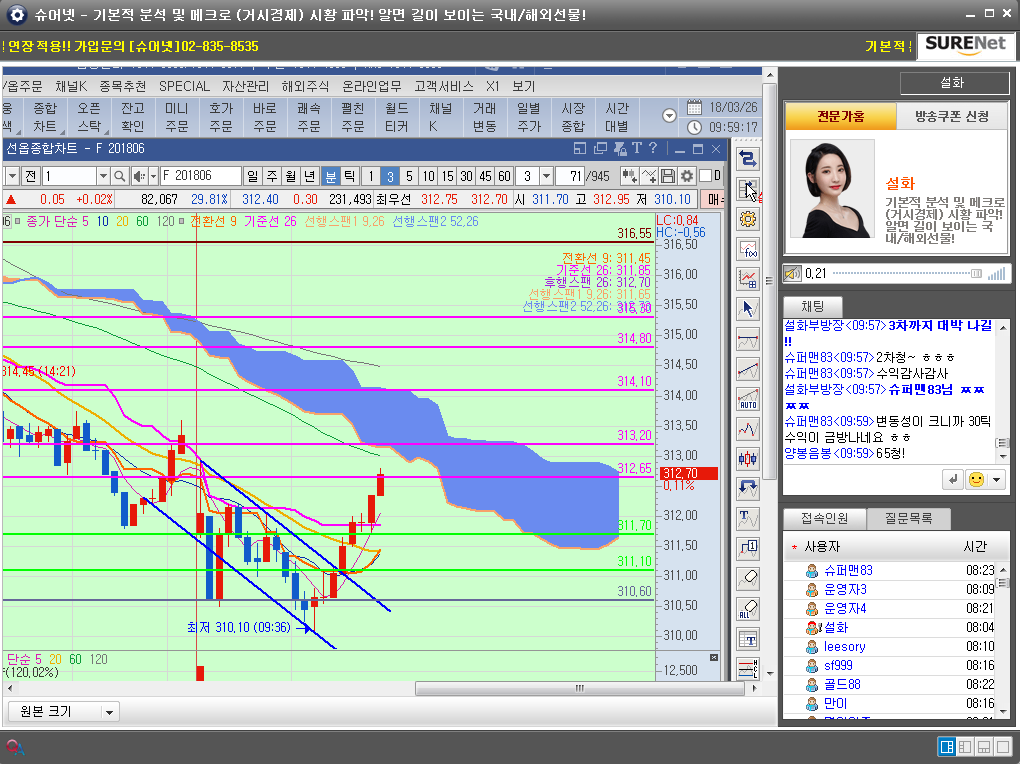The image size is (1020, 764).
Task: Click 시장 종합 toolbar button
Action: tap(573, 117)
